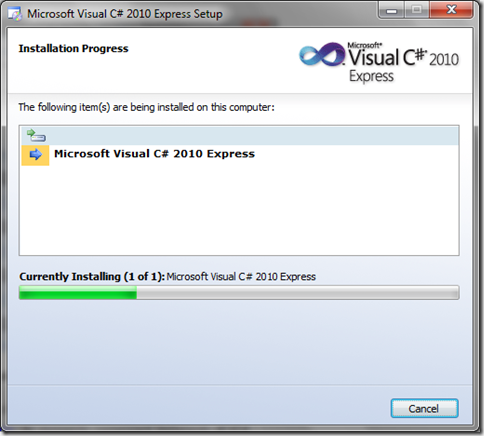The image size is (484, 436).
Task: Click the items list header row
Action: tap(239, 136)
